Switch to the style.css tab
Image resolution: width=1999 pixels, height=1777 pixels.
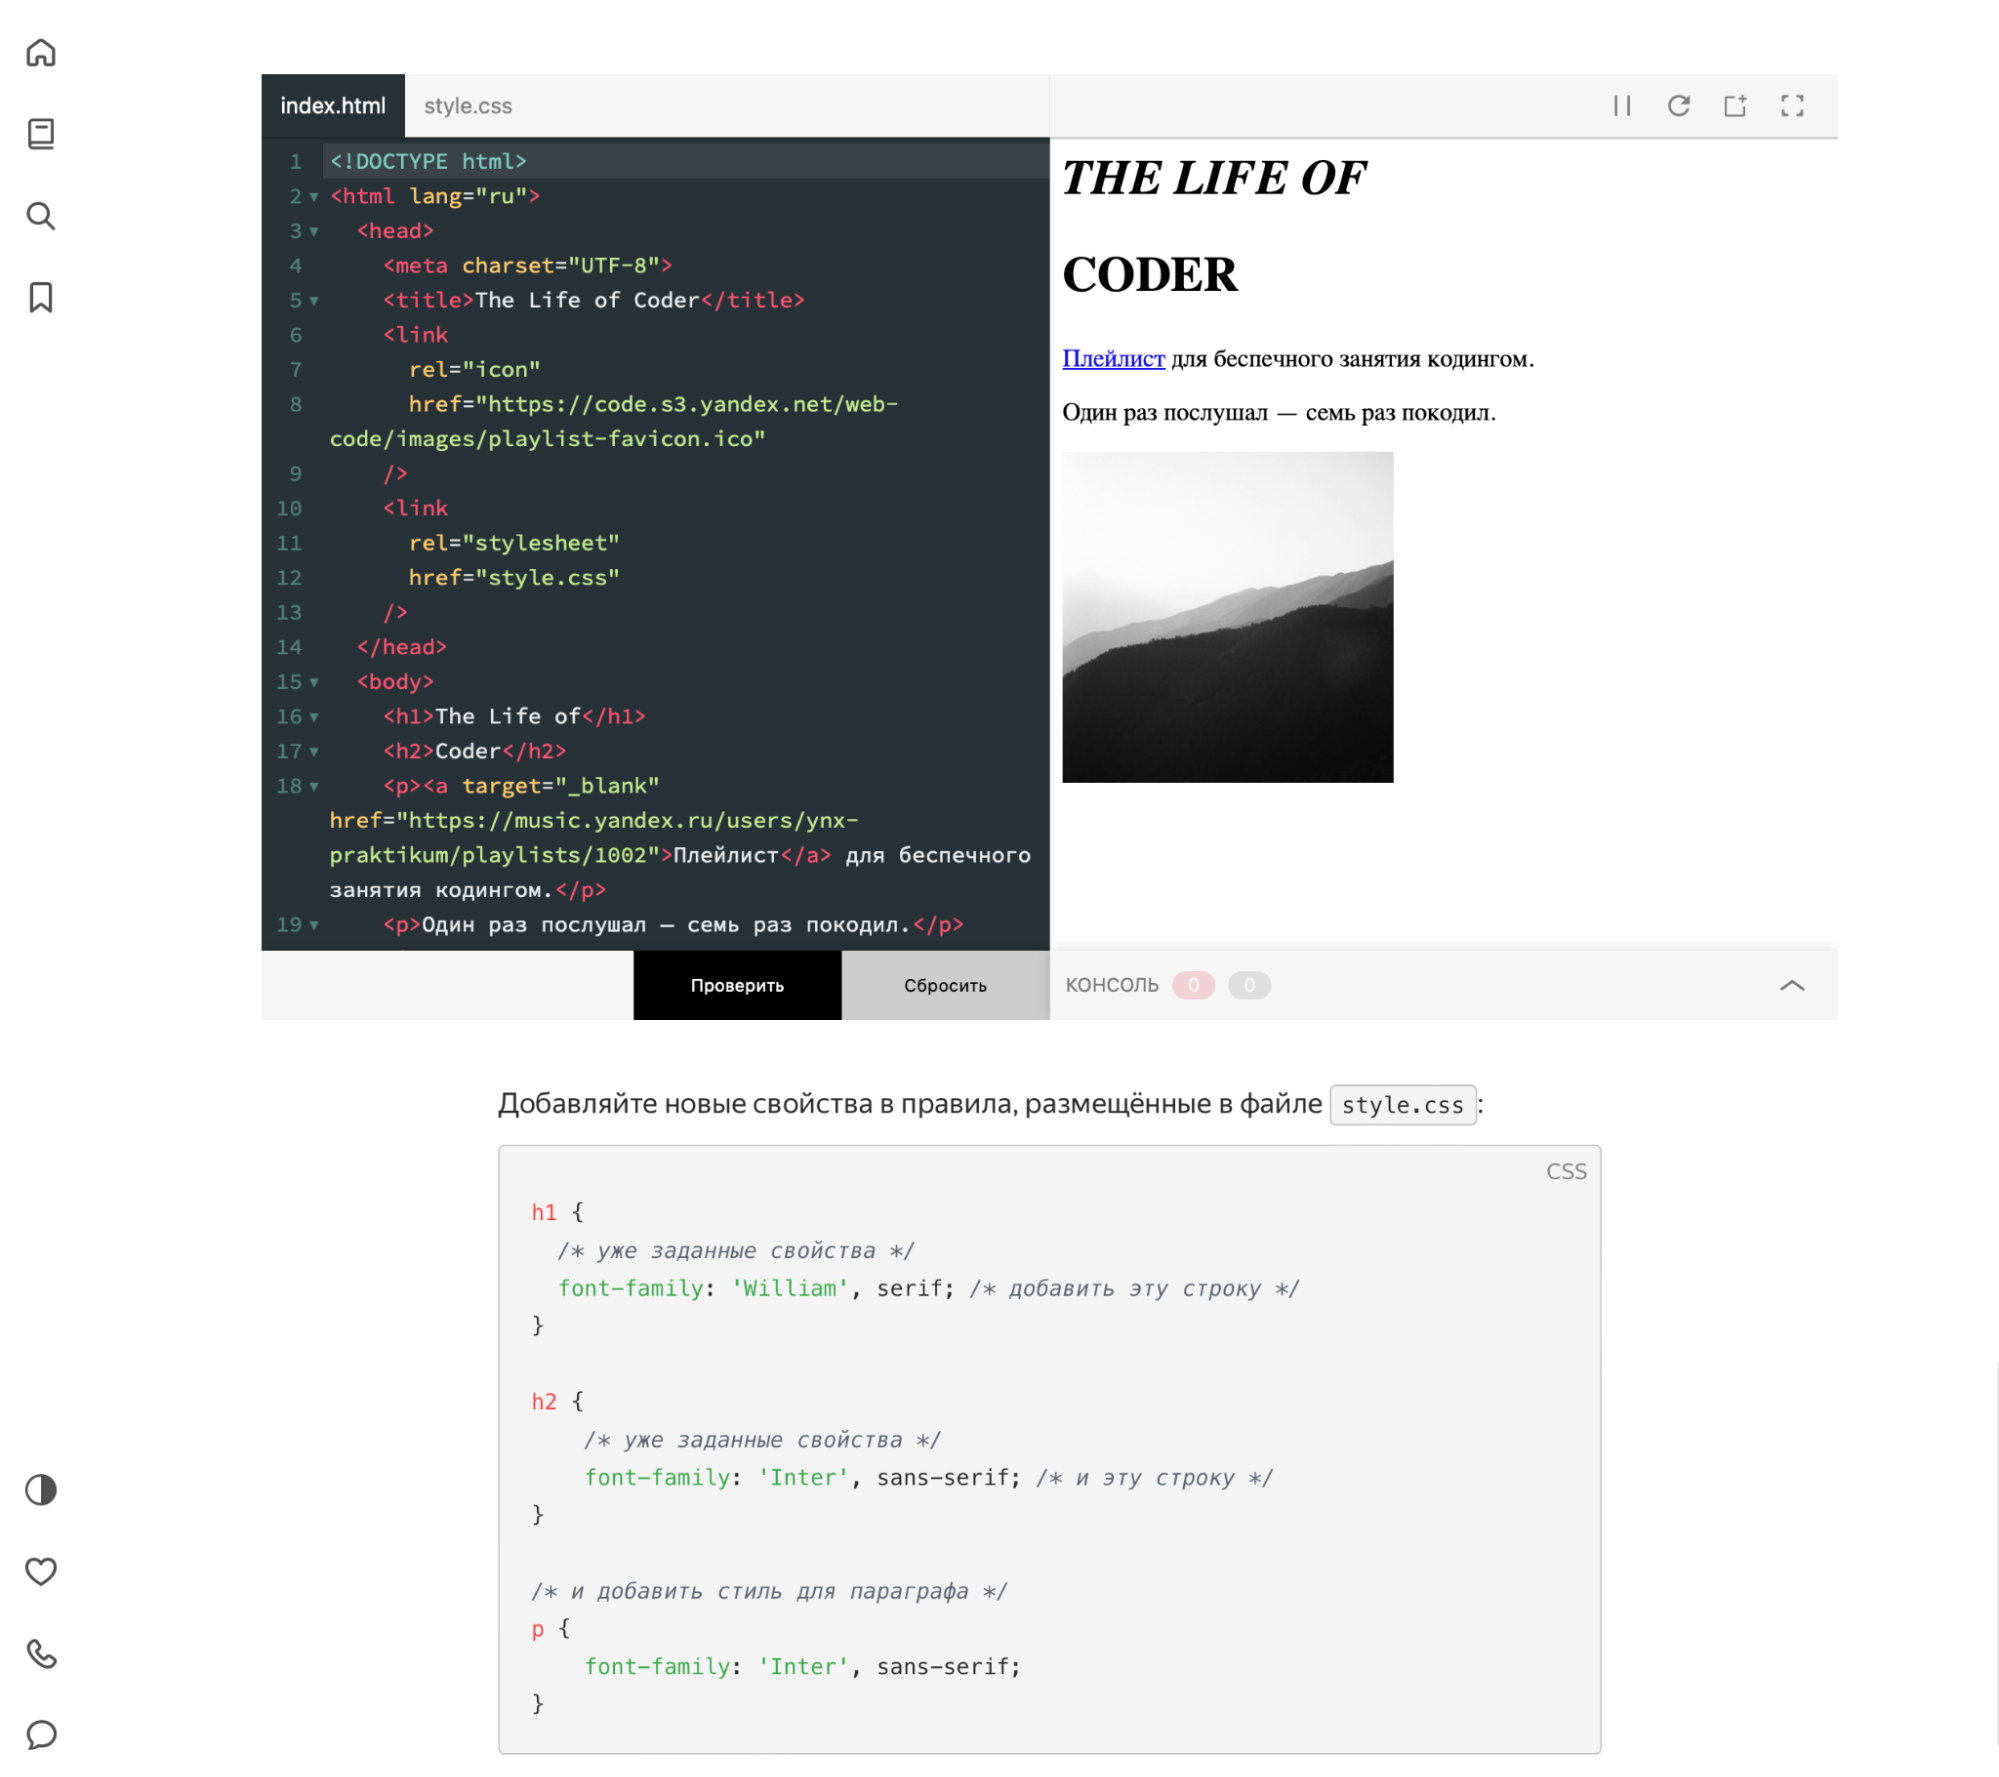click(x=468, y=106)
